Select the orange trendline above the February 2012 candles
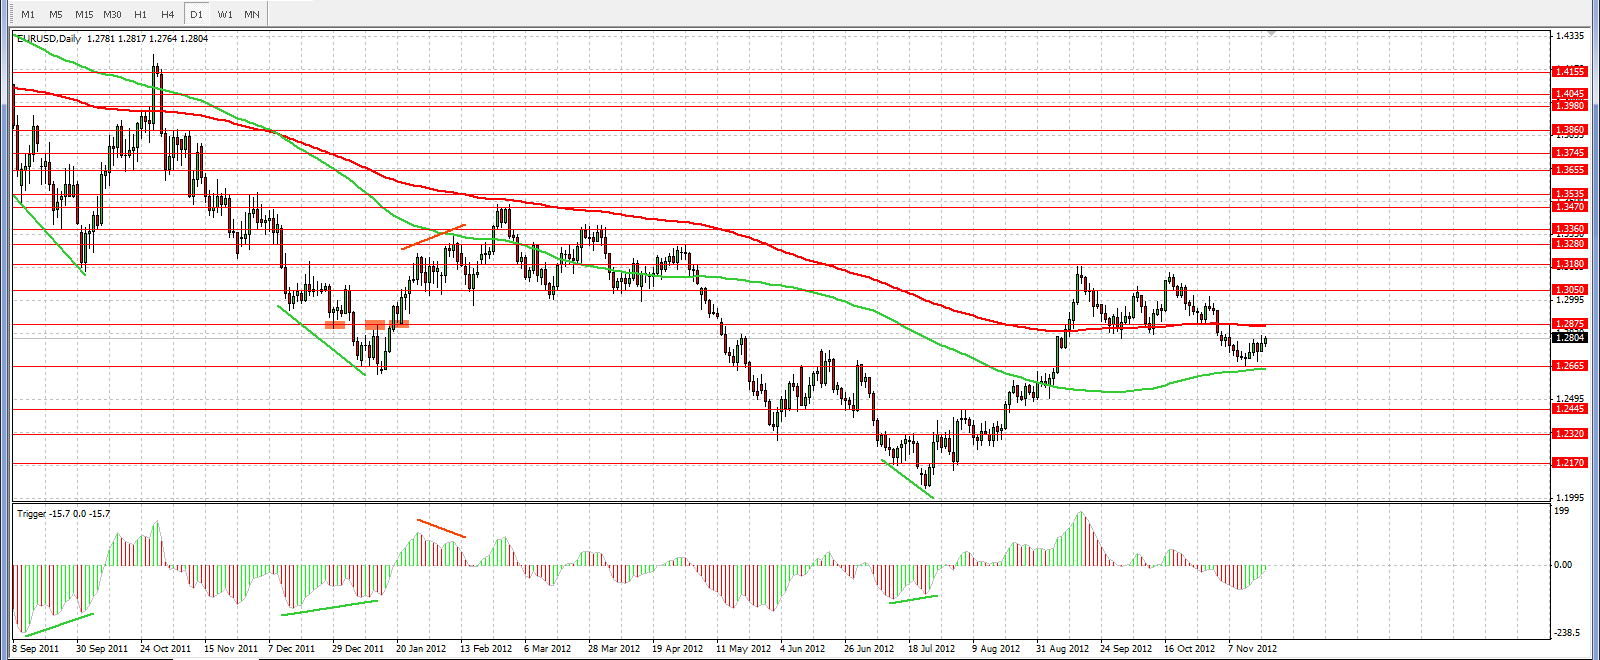 coord(433,236)
